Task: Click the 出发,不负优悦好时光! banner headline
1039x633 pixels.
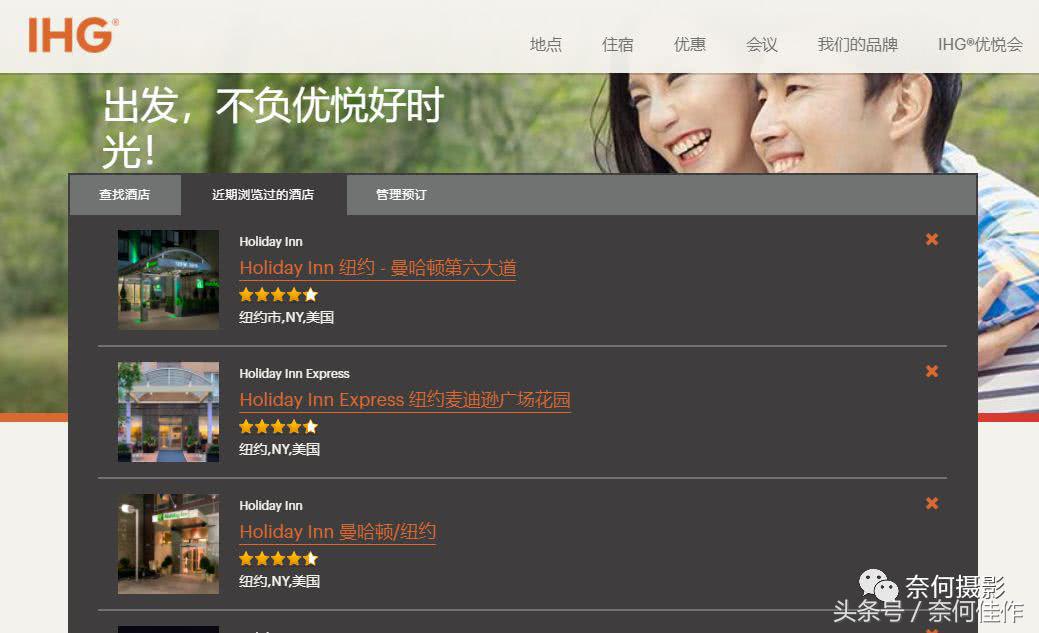Action: tap(273, 127)
